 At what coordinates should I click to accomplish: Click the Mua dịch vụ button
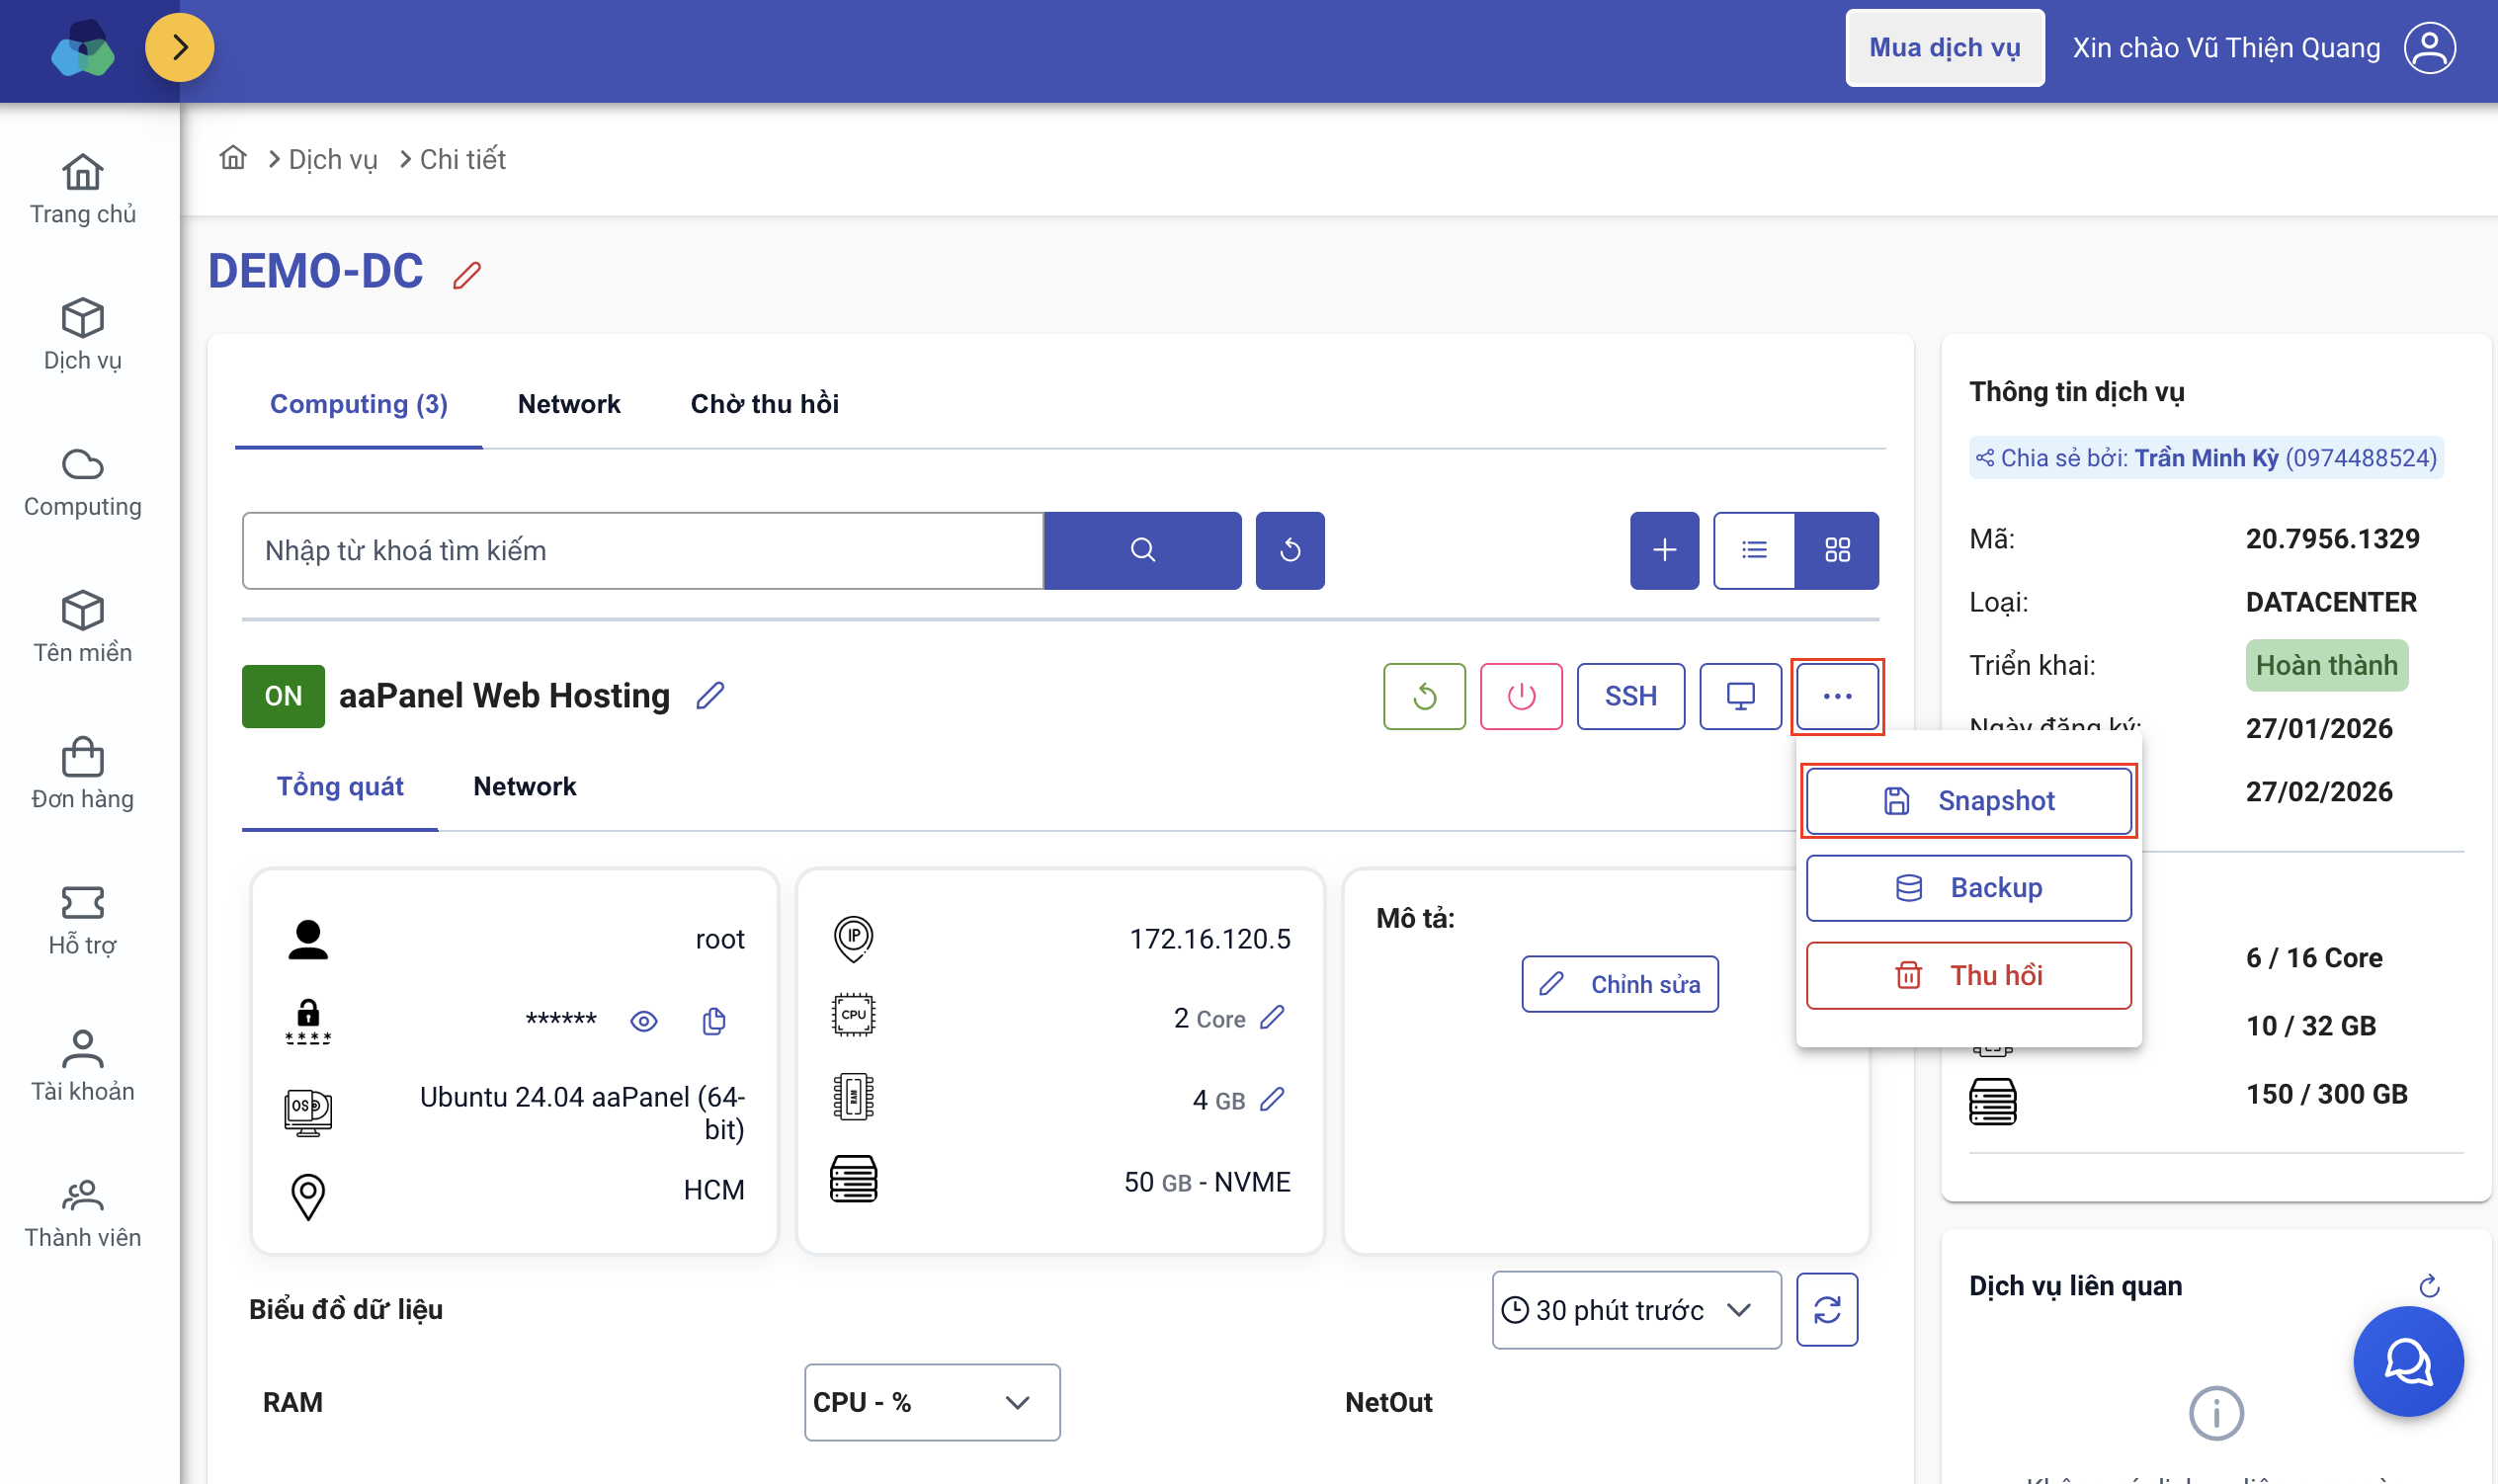click(1944, 48)
